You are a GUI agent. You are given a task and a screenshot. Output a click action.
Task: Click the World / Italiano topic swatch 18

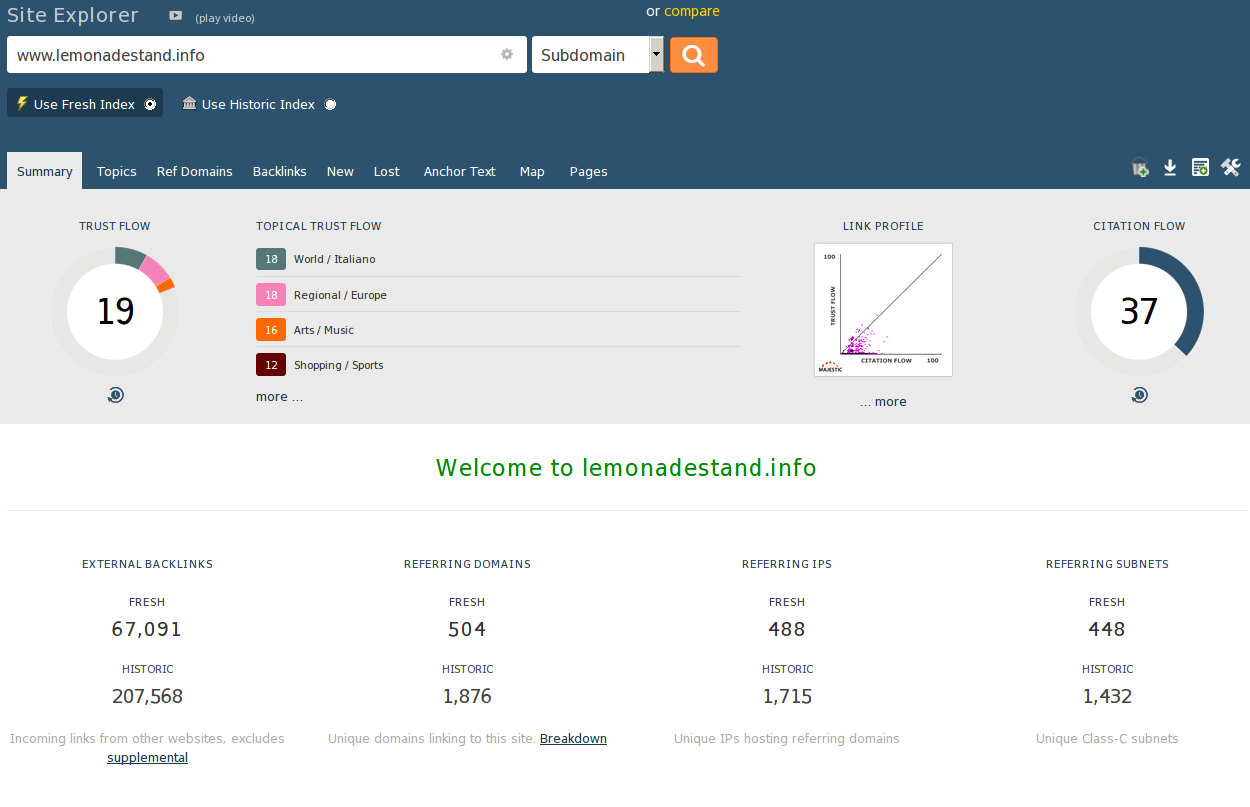click(x=271, y=259)
